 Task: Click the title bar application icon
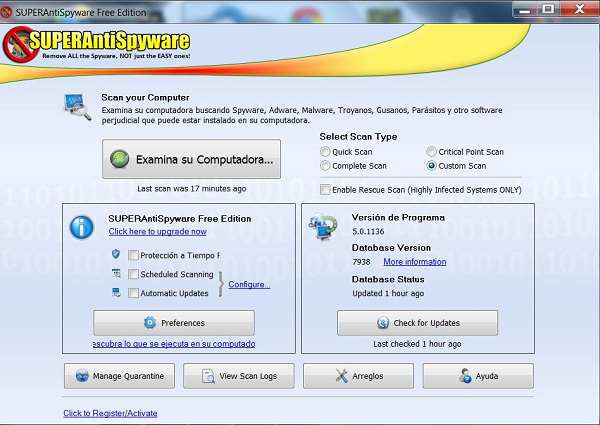[x=6, y=12]
